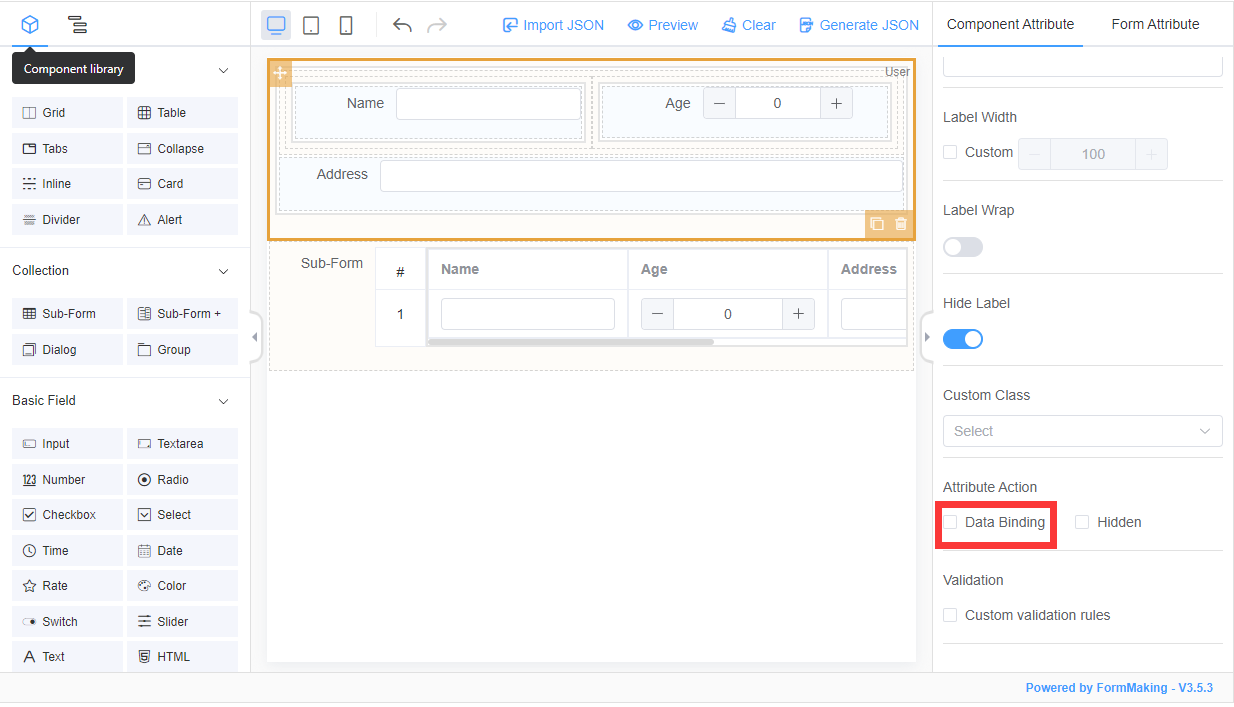Toggle the Hide Label switch off
Screen dimensions: 1234x707
click(x=963, y=339)
